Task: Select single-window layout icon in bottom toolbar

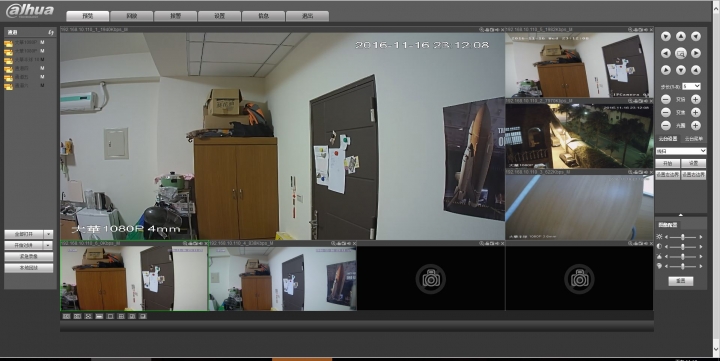Action: pos(110,316)
